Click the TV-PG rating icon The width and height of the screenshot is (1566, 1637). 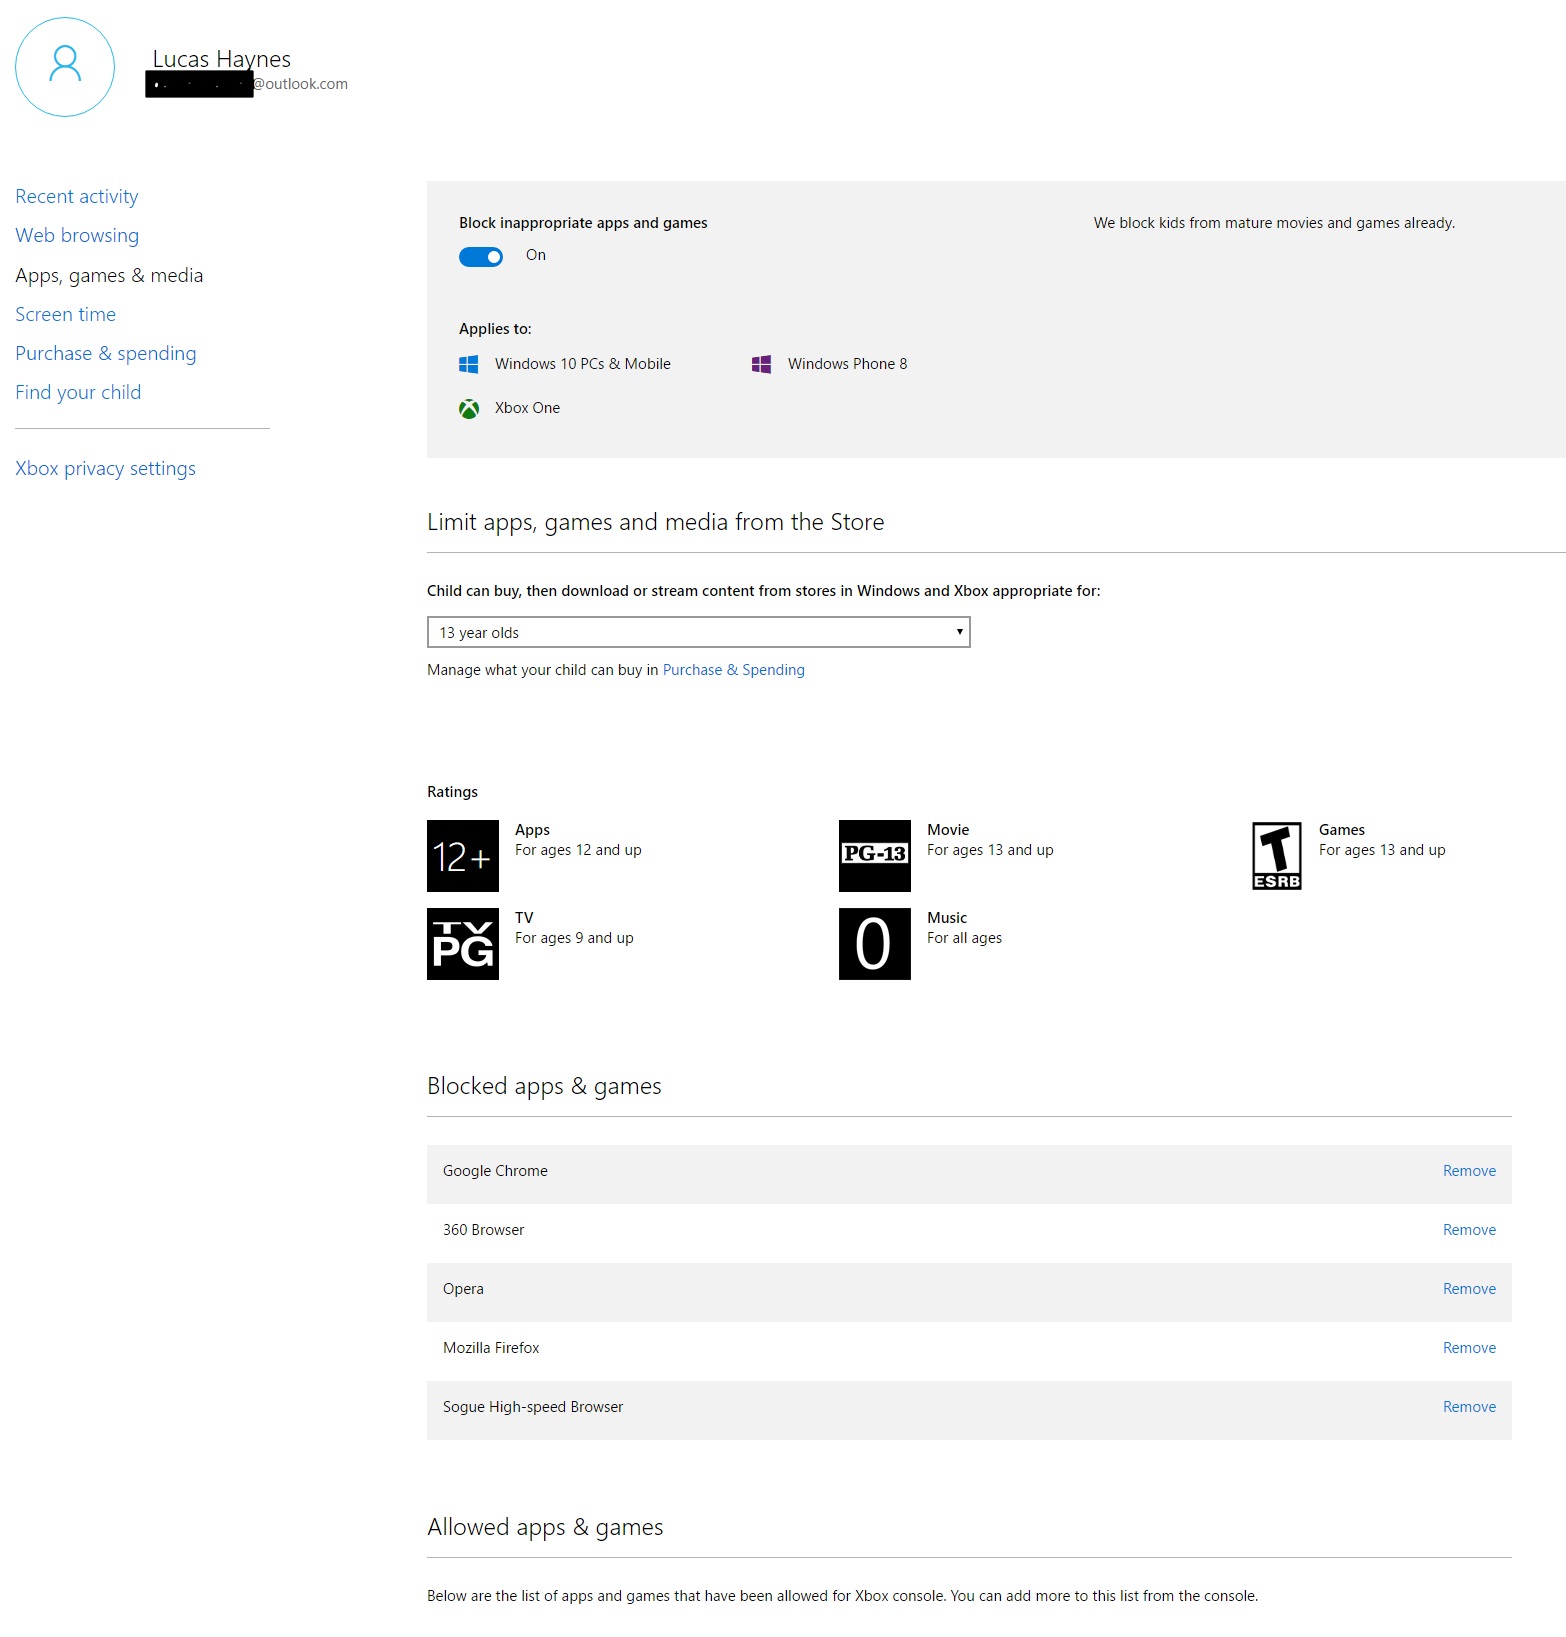point(463,944)
